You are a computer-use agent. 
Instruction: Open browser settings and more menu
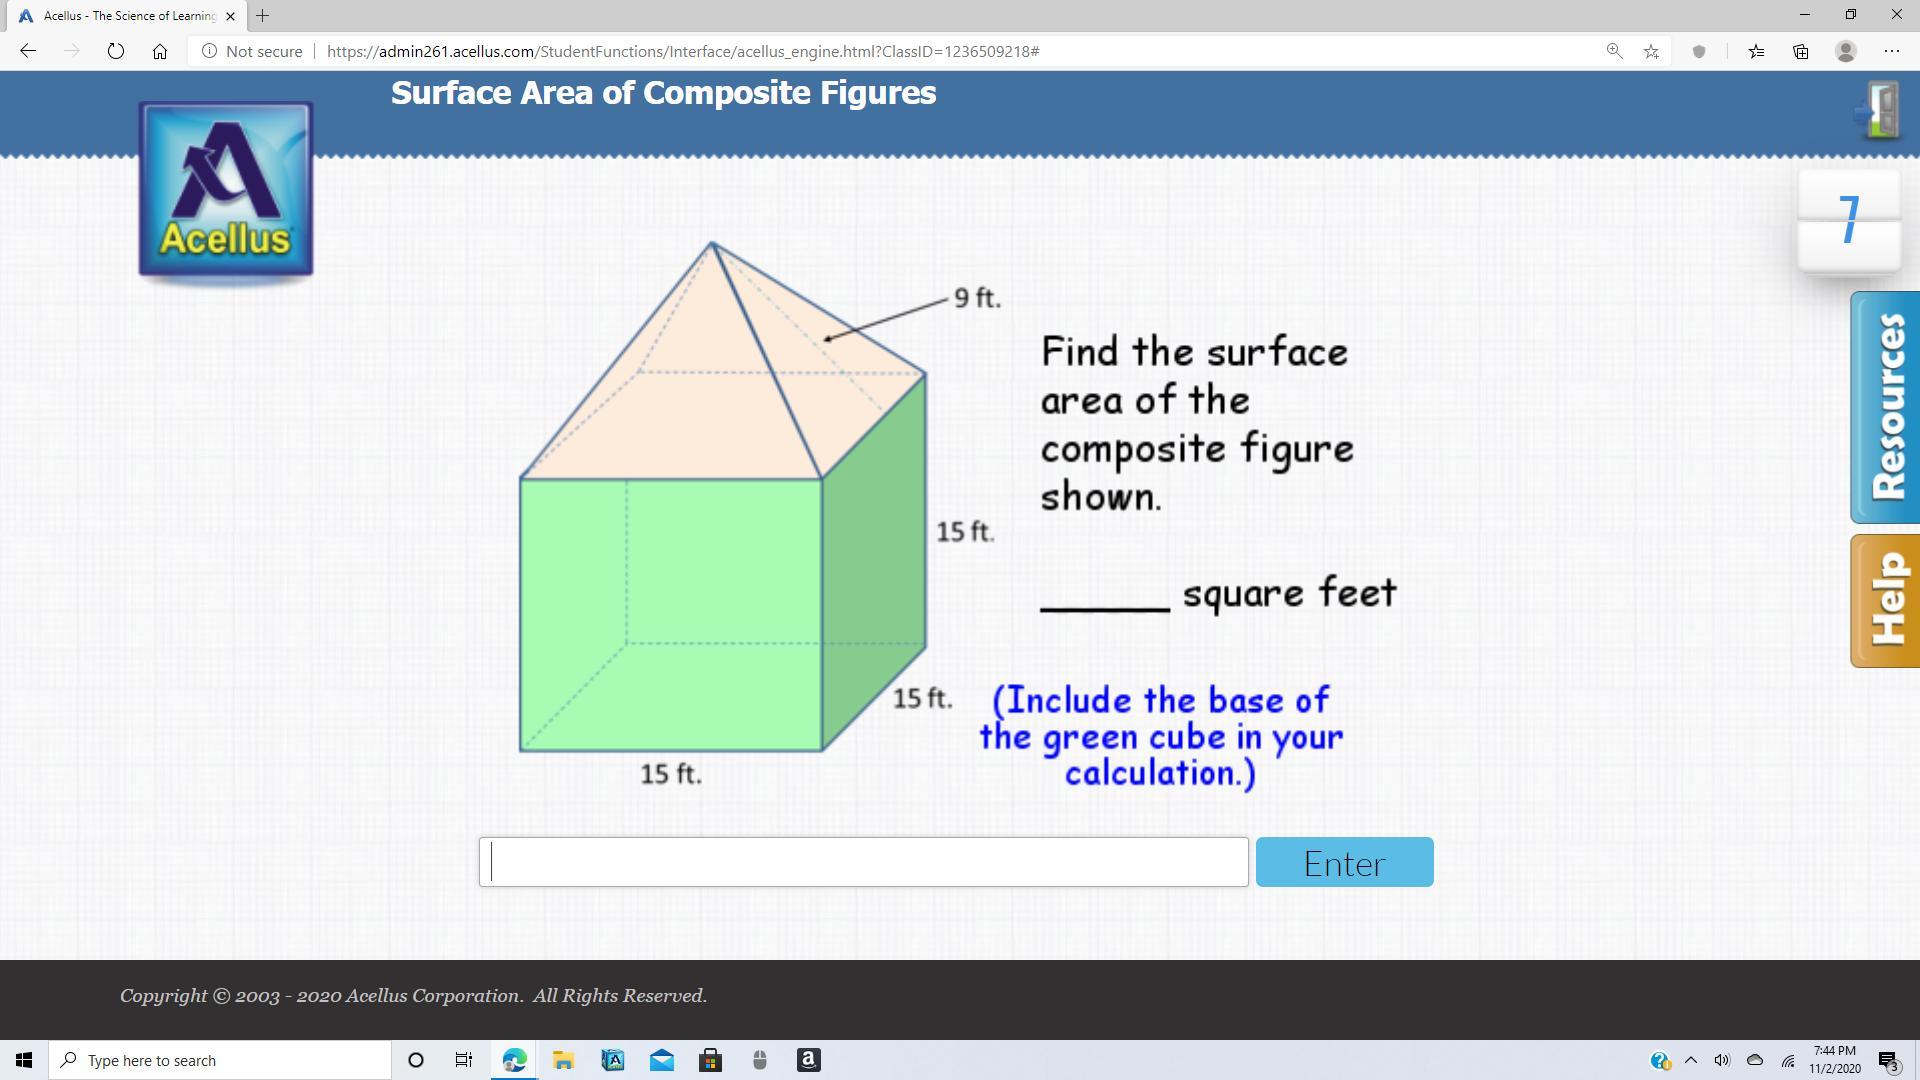pyautogui.click(x=1891, y=51)
